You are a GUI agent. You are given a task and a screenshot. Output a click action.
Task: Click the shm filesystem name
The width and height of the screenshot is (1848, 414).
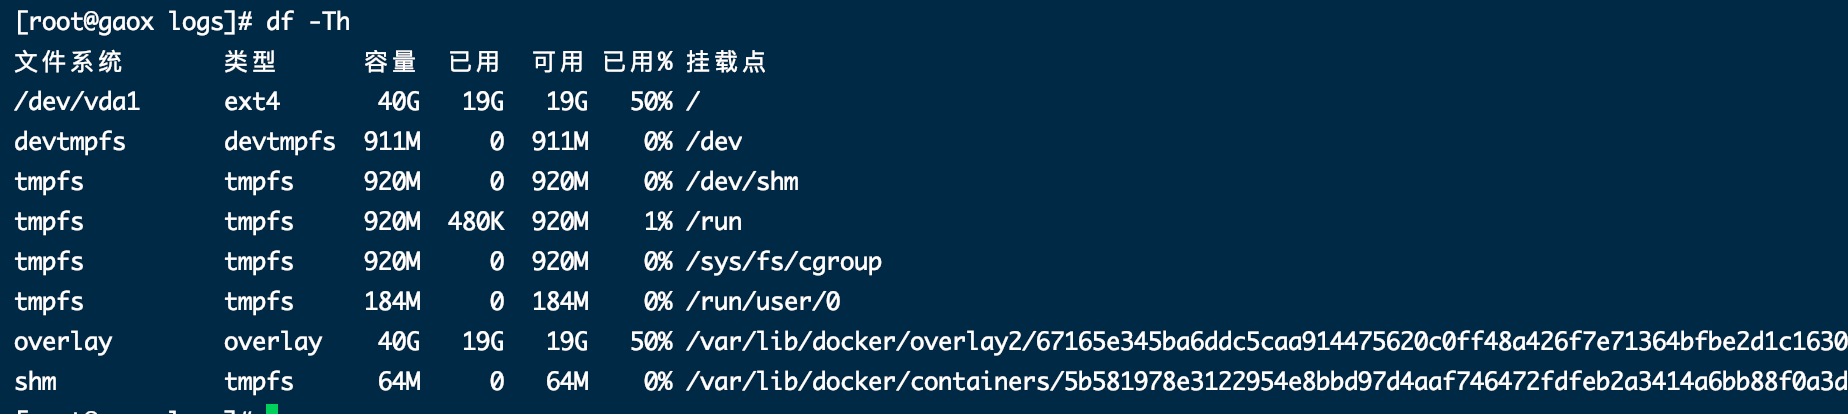pos(35,382)
